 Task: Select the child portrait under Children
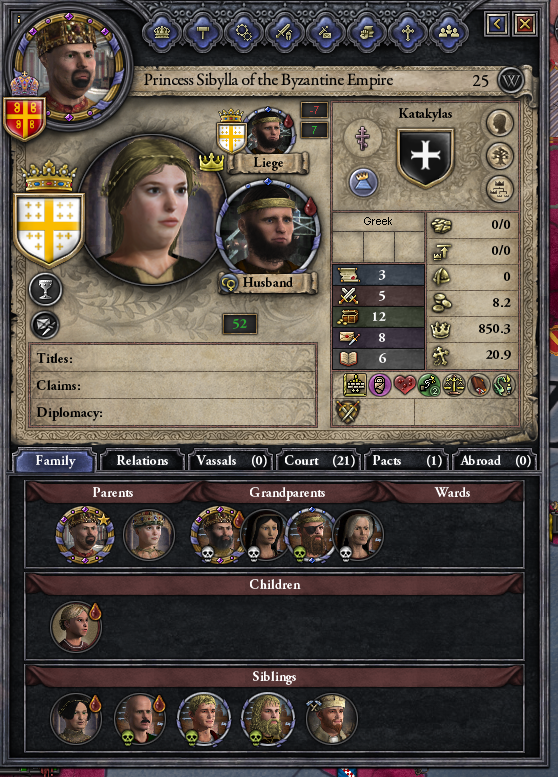pyautogui.click(x=75, y=626)
